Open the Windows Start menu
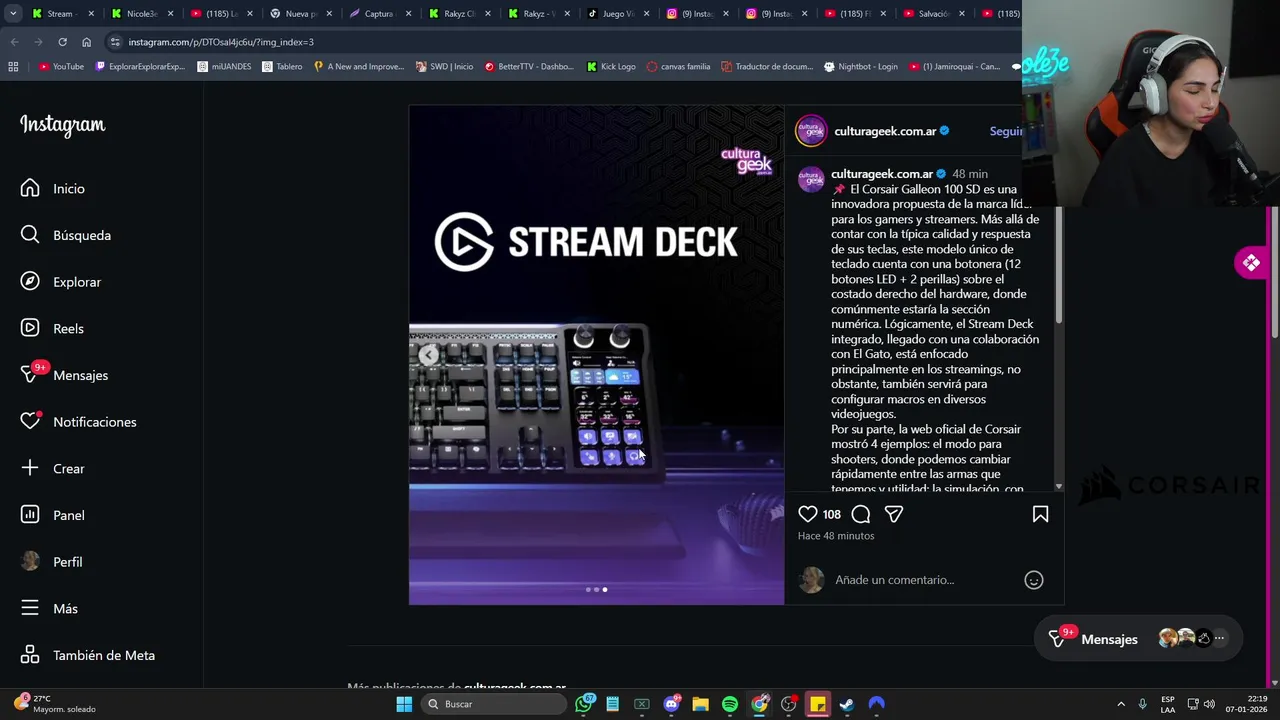Screen dimensions: 1280x720 [x=404, y=704]
